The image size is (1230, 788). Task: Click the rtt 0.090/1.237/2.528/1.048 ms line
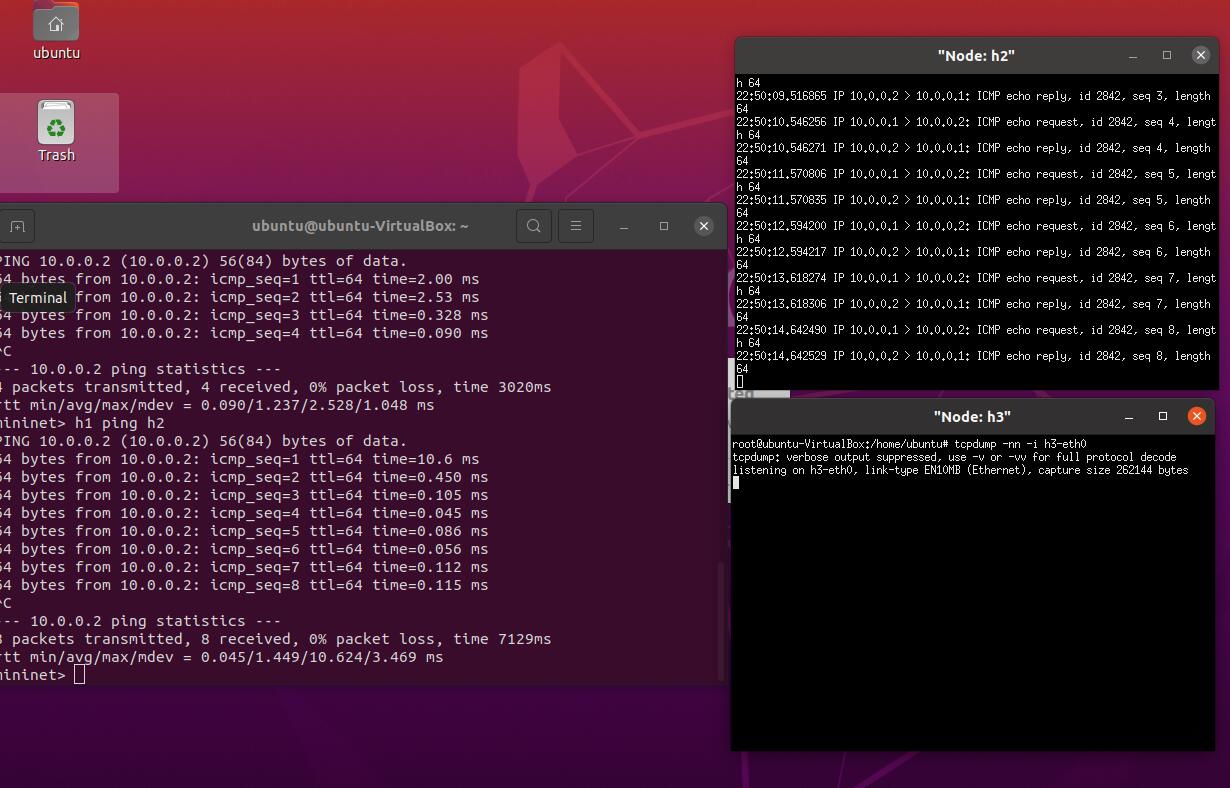(217, 405)
